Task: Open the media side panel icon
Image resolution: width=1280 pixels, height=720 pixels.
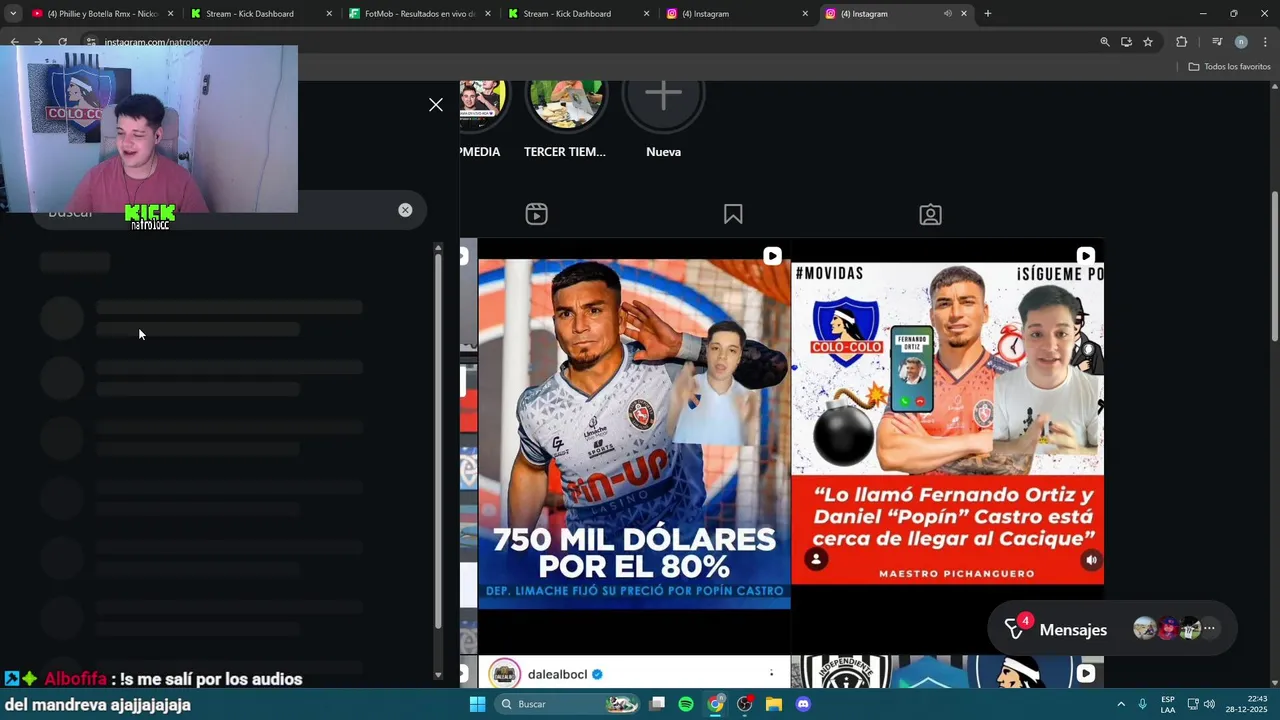Action: pyautogui.click(x=1217, y=42)
